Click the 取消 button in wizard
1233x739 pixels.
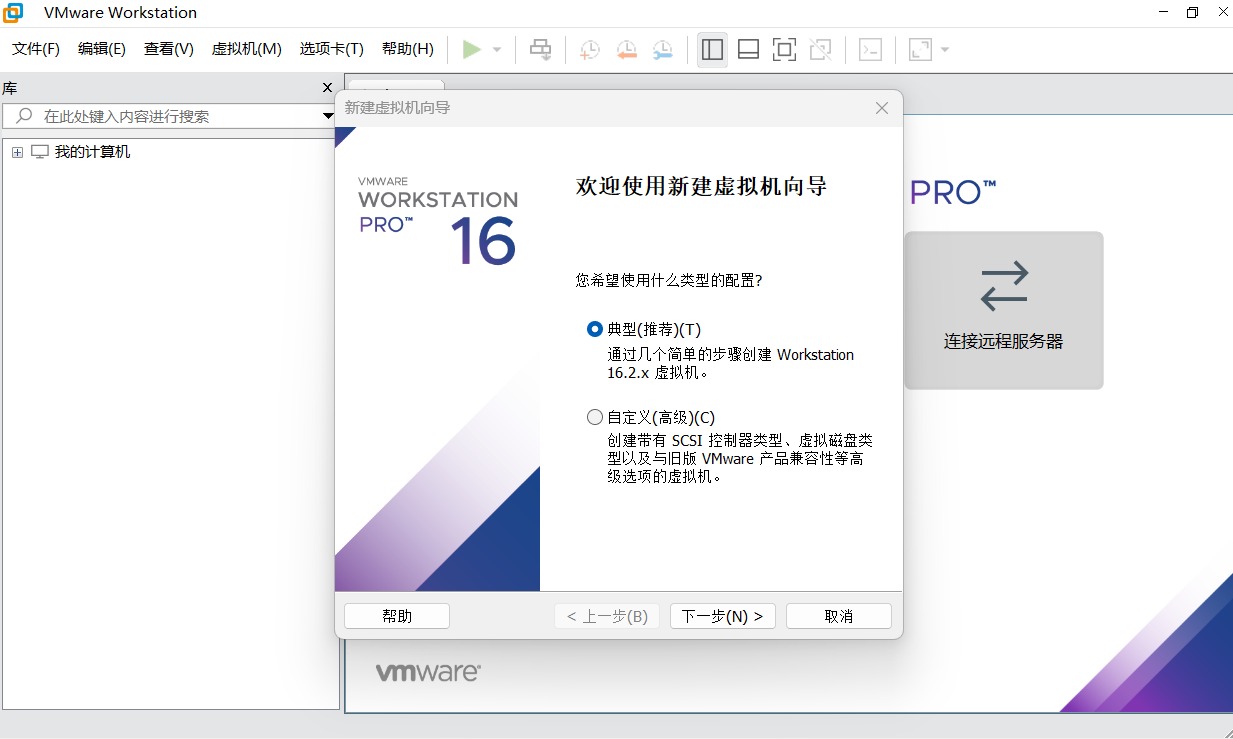[839, 616]
